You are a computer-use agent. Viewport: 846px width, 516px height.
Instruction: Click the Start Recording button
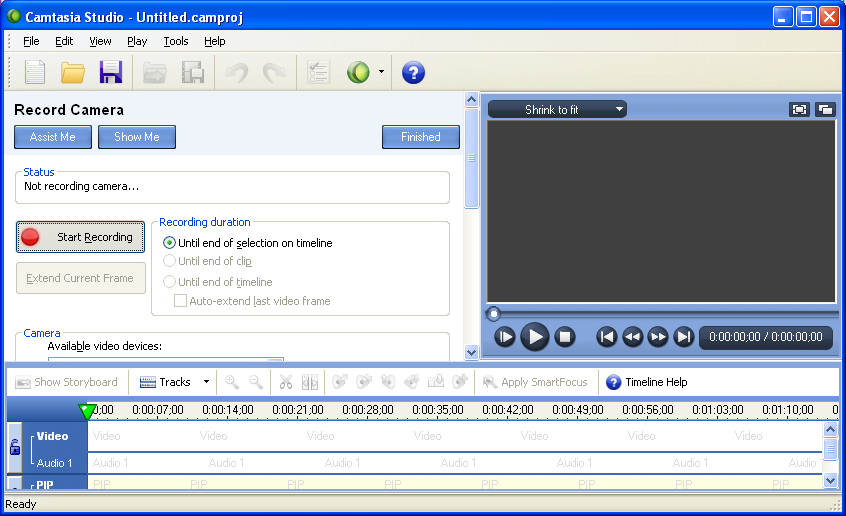coord(81,237)
